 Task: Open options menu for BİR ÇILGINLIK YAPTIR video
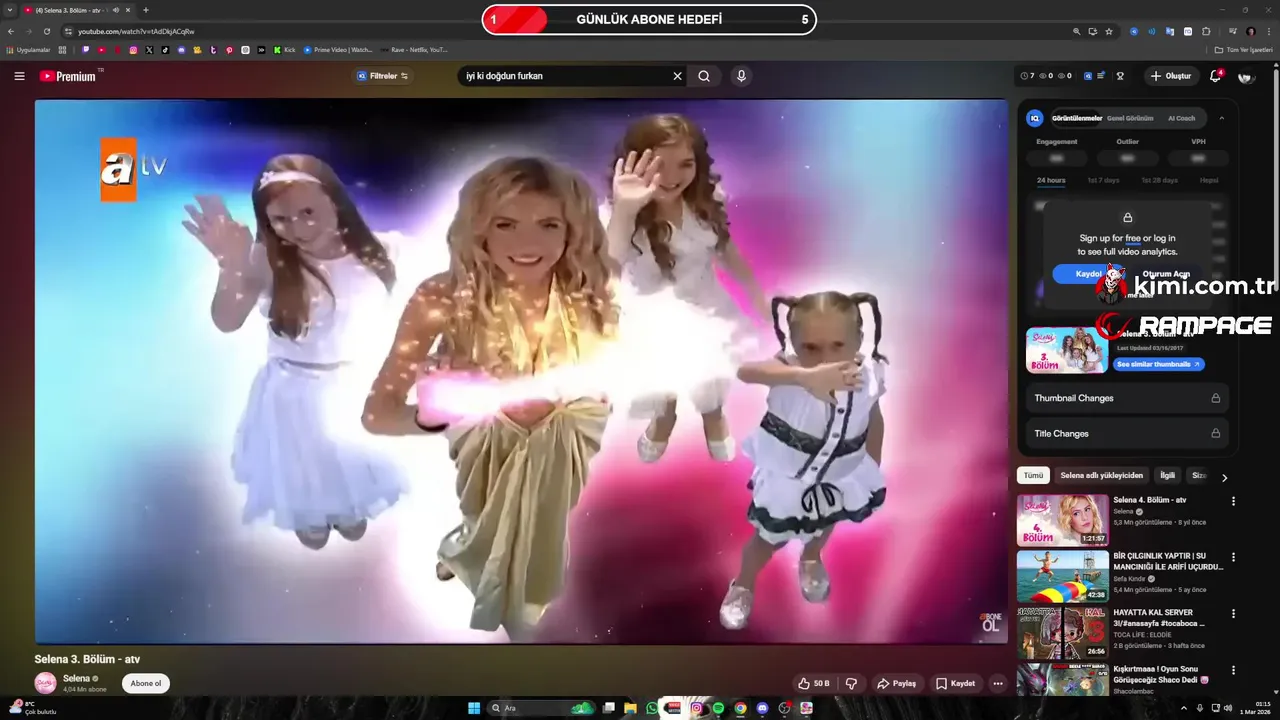1233,557
